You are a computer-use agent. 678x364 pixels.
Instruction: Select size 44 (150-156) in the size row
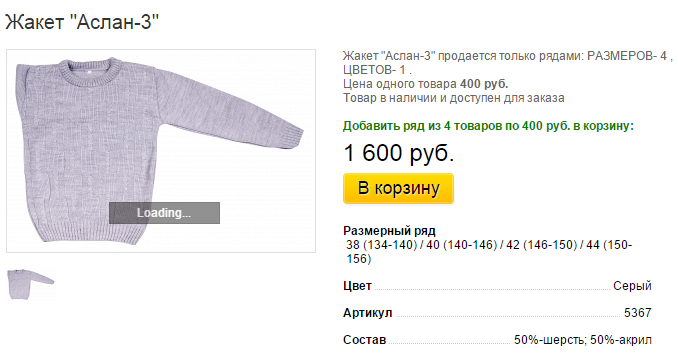click(489, 252)
